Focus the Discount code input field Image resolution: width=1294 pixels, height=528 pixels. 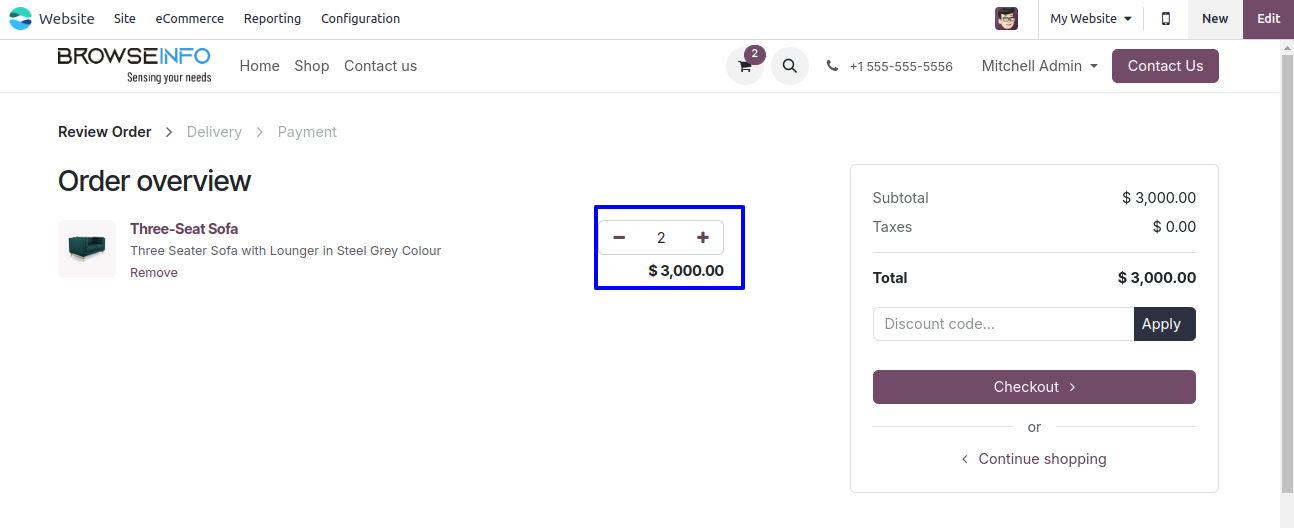click(x=1003, y=324)
